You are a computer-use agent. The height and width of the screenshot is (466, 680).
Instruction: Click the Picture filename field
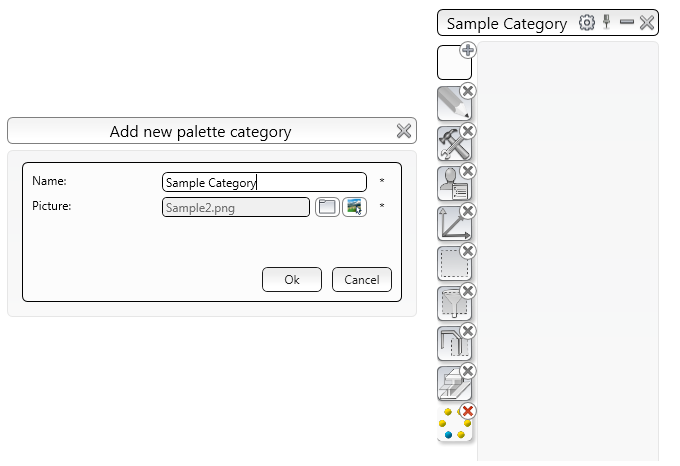click(236, 207)
